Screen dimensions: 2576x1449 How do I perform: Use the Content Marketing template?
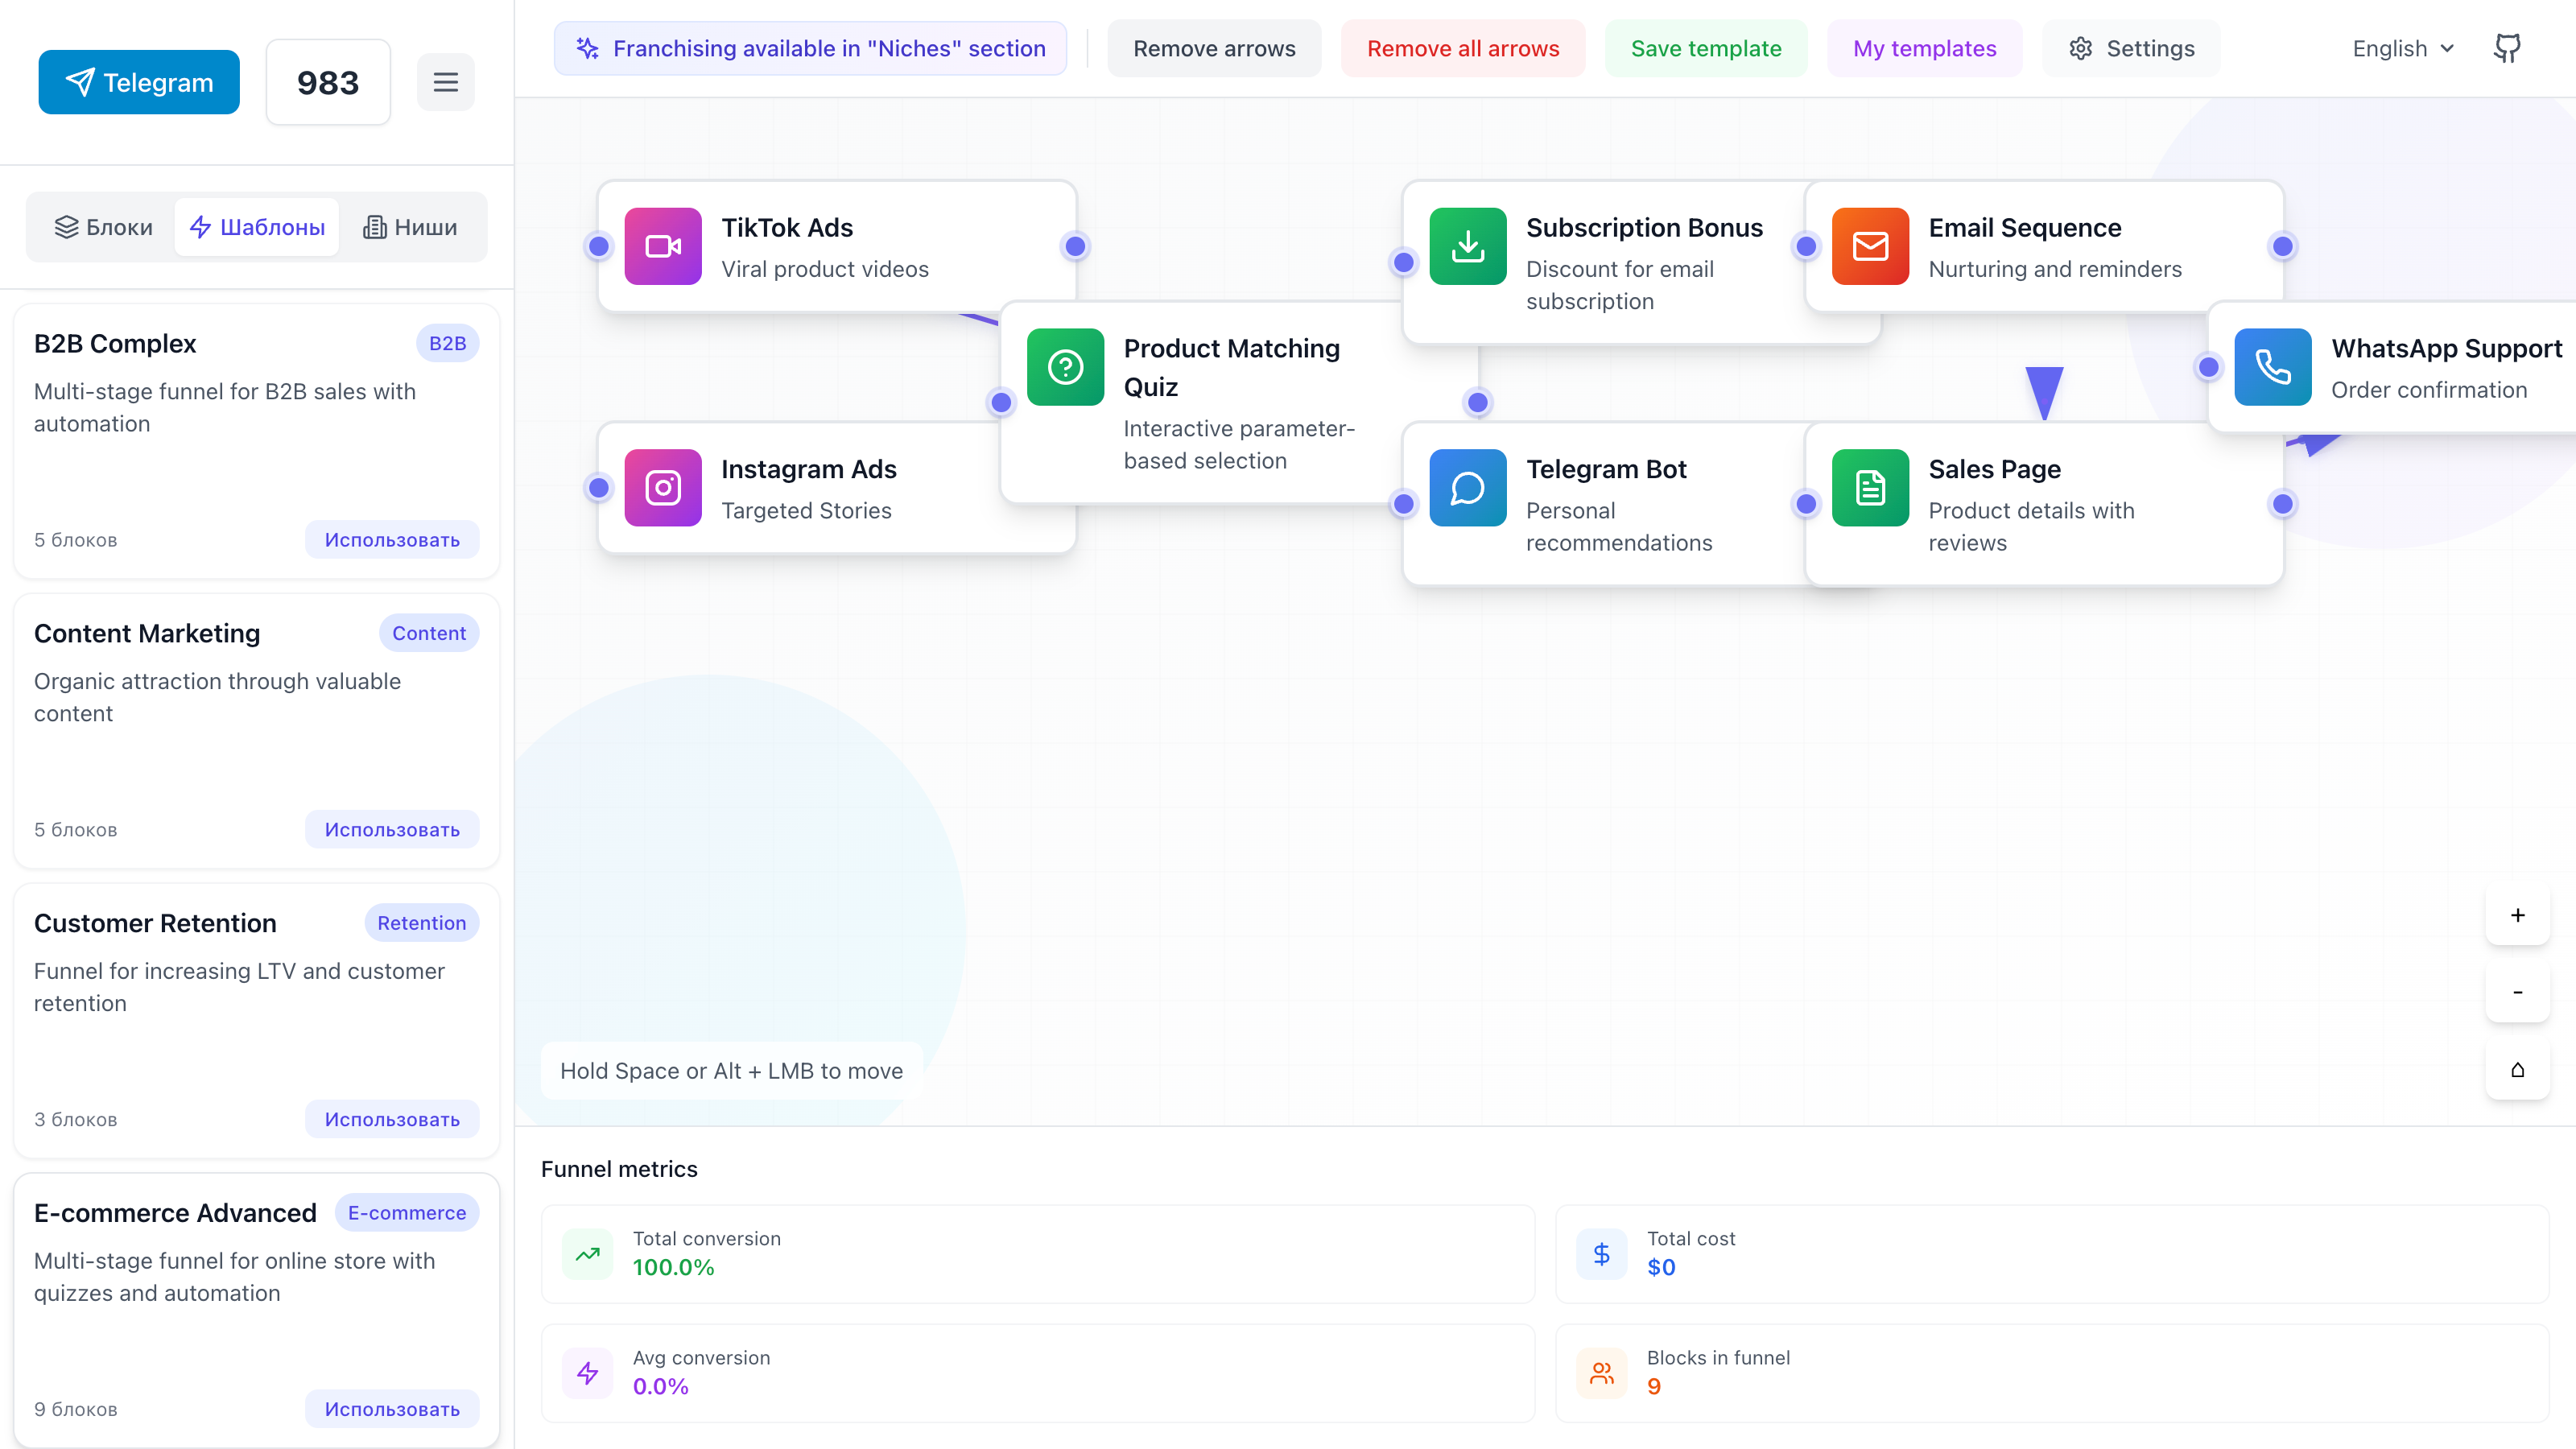pyautogui.click(x=392, y=829)
